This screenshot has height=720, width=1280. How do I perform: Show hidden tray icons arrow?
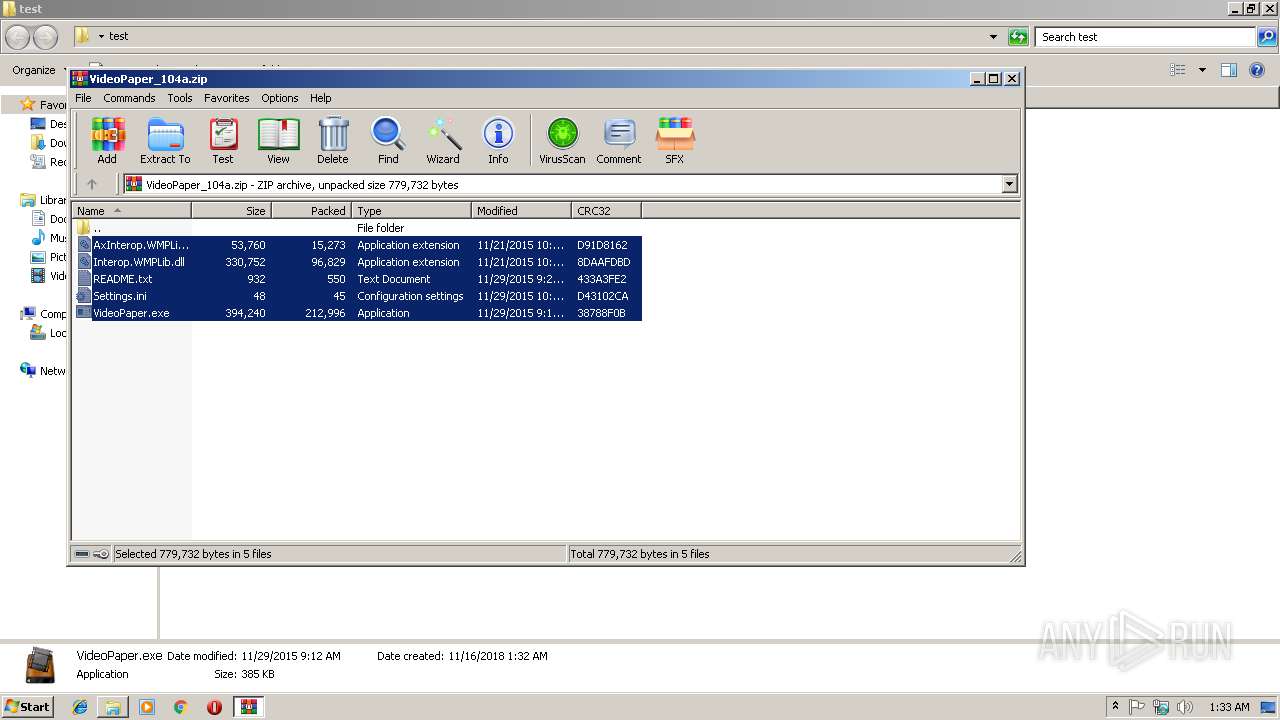[1115, 706]
